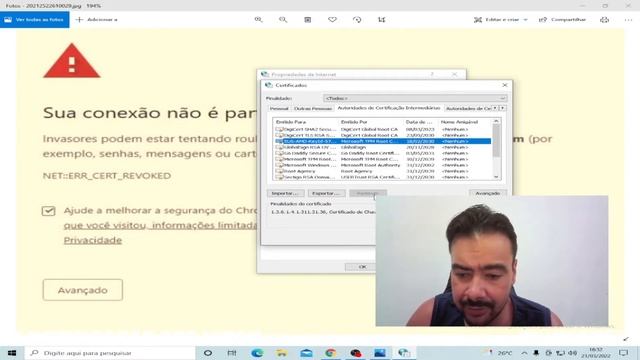Zoom out using the magnifier minus icon
The image size is (640, 360).
click(283, 20)
